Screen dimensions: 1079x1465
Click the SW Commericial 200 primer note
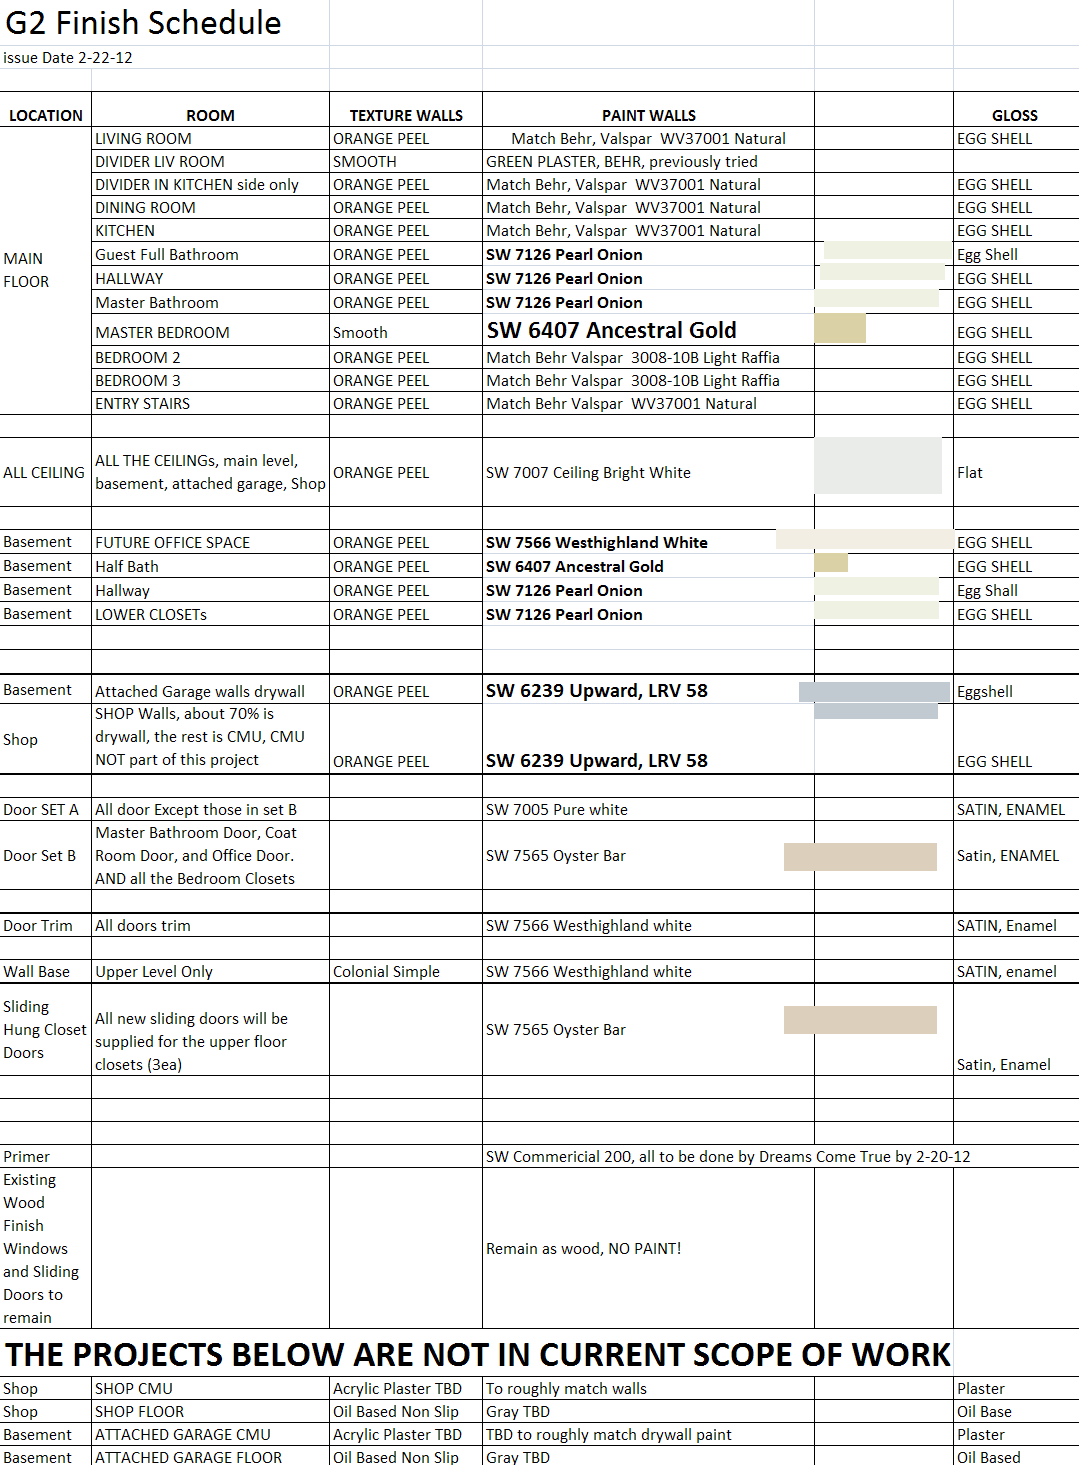coord(728,1156)
